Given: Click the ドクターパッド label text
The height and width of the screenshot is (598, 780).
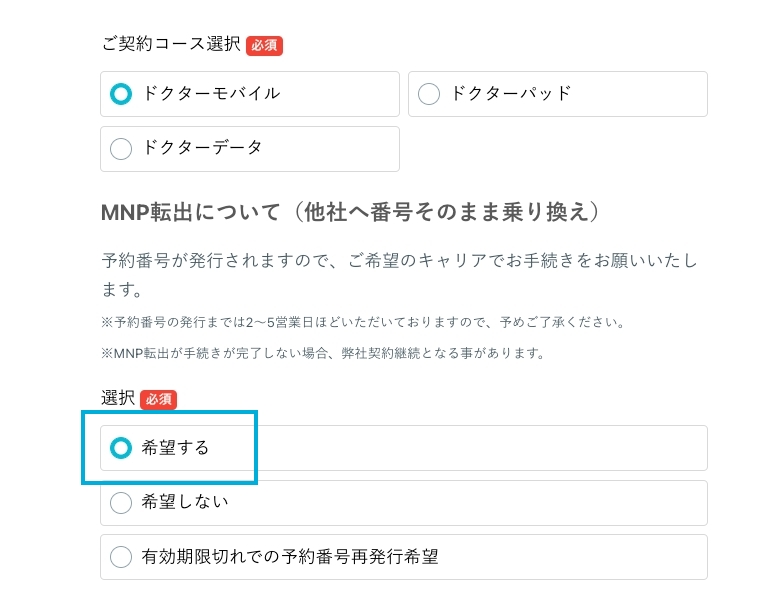Looking at the screenshot, I should 511,94.
